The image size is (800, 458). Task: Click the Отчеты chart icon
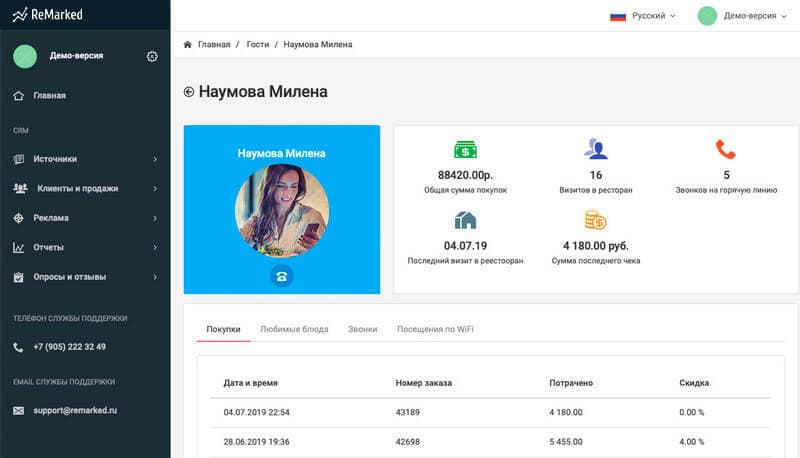coord(18,247)
